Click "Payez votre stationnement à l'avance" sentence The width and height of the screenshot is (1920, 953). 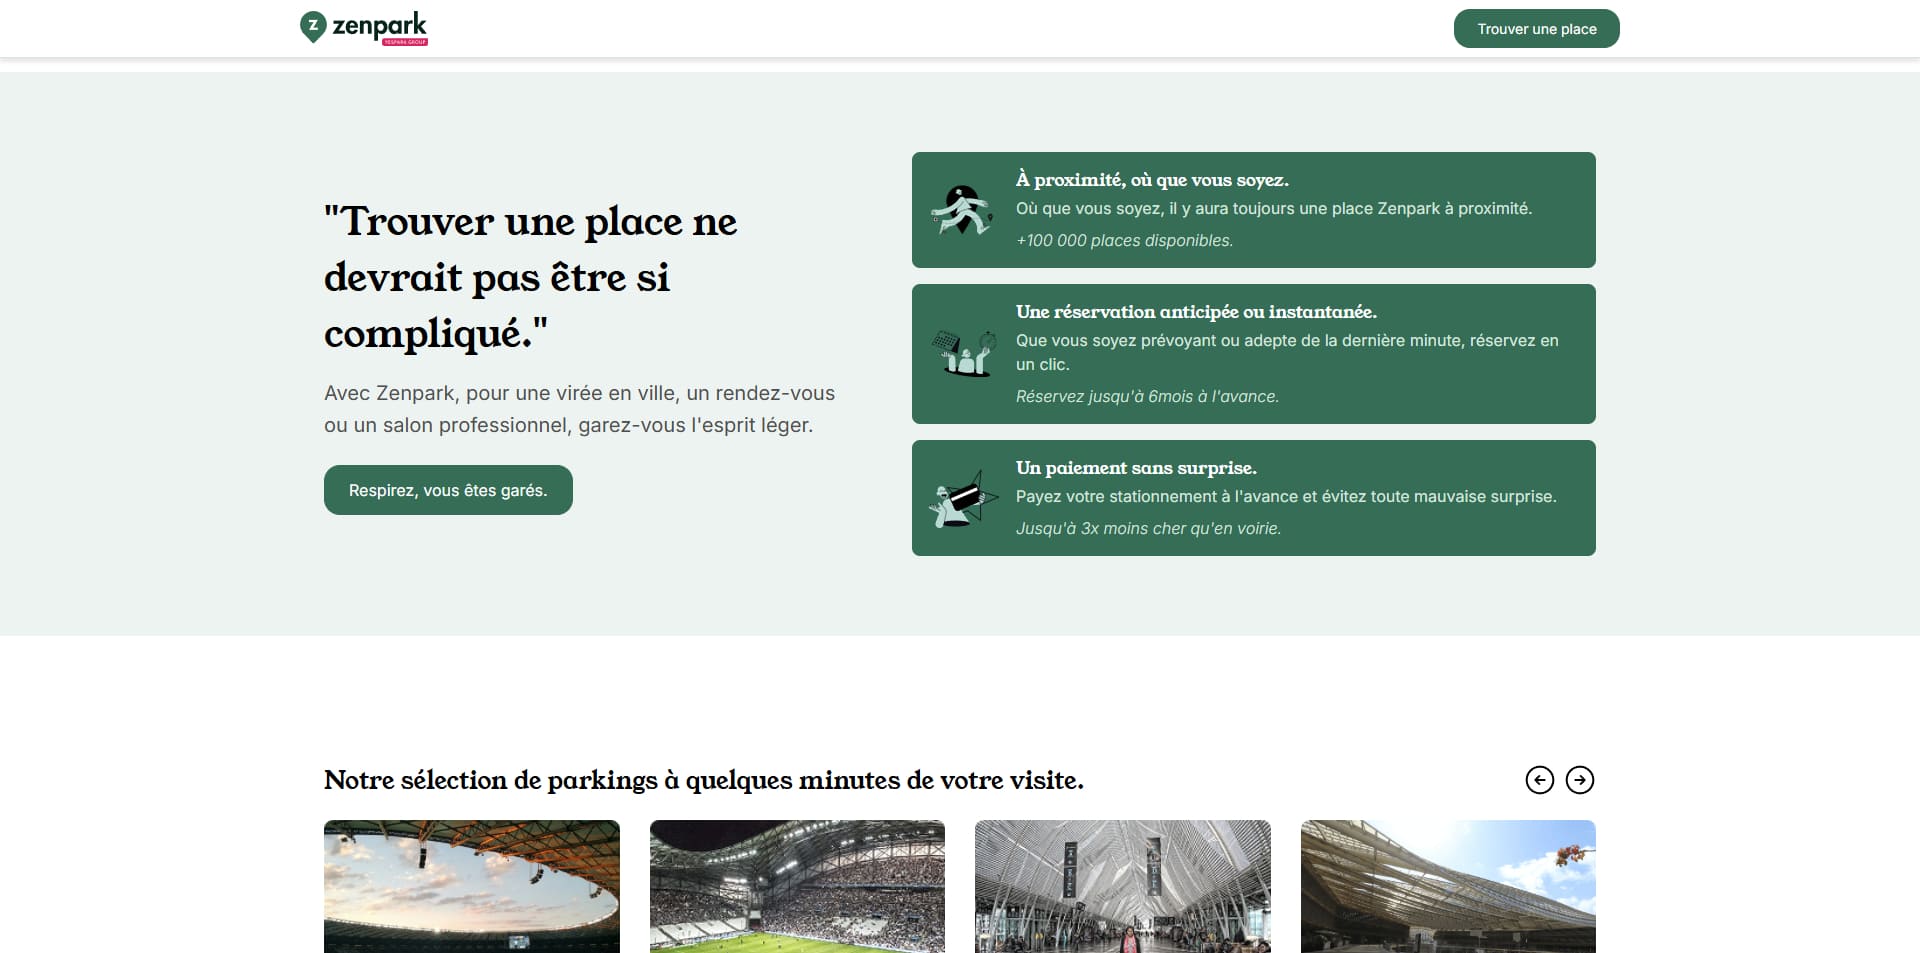coord(1286,496)
